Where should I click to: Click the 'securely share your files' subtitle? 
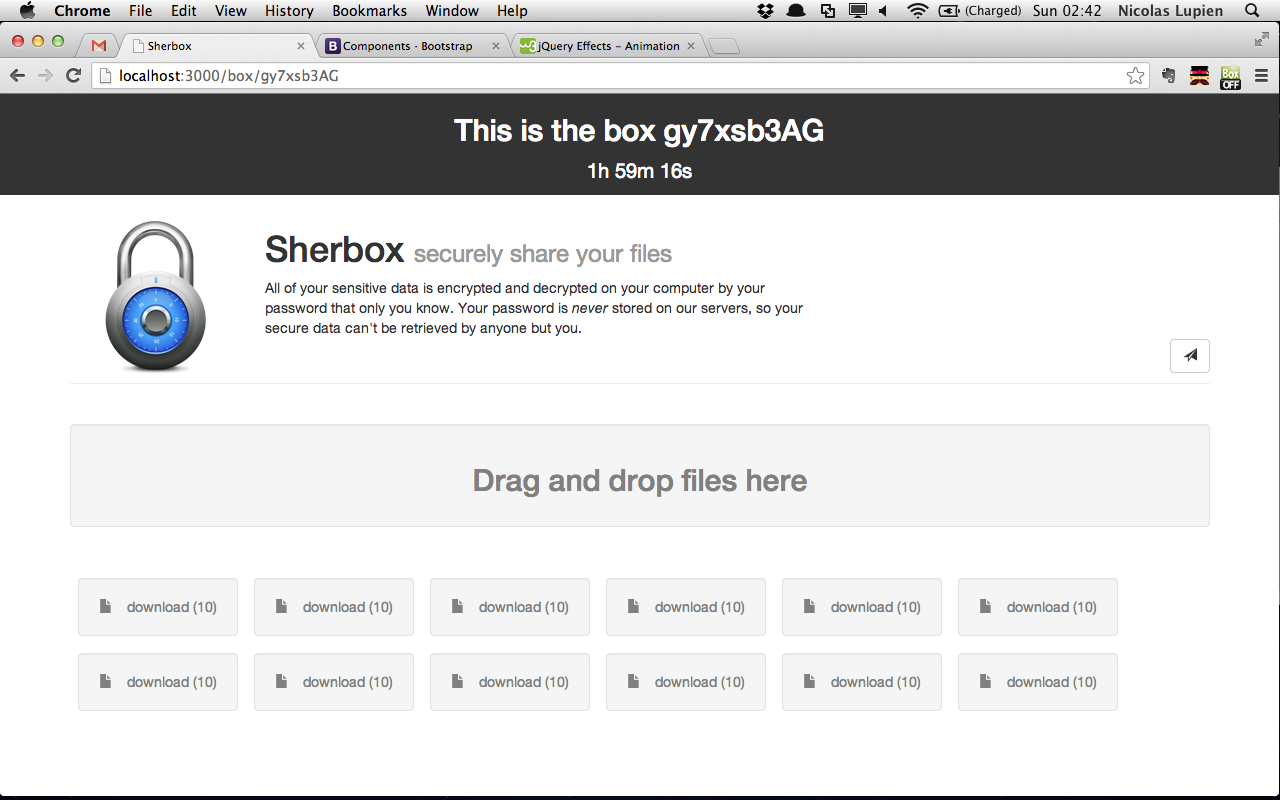pos(543,254)
